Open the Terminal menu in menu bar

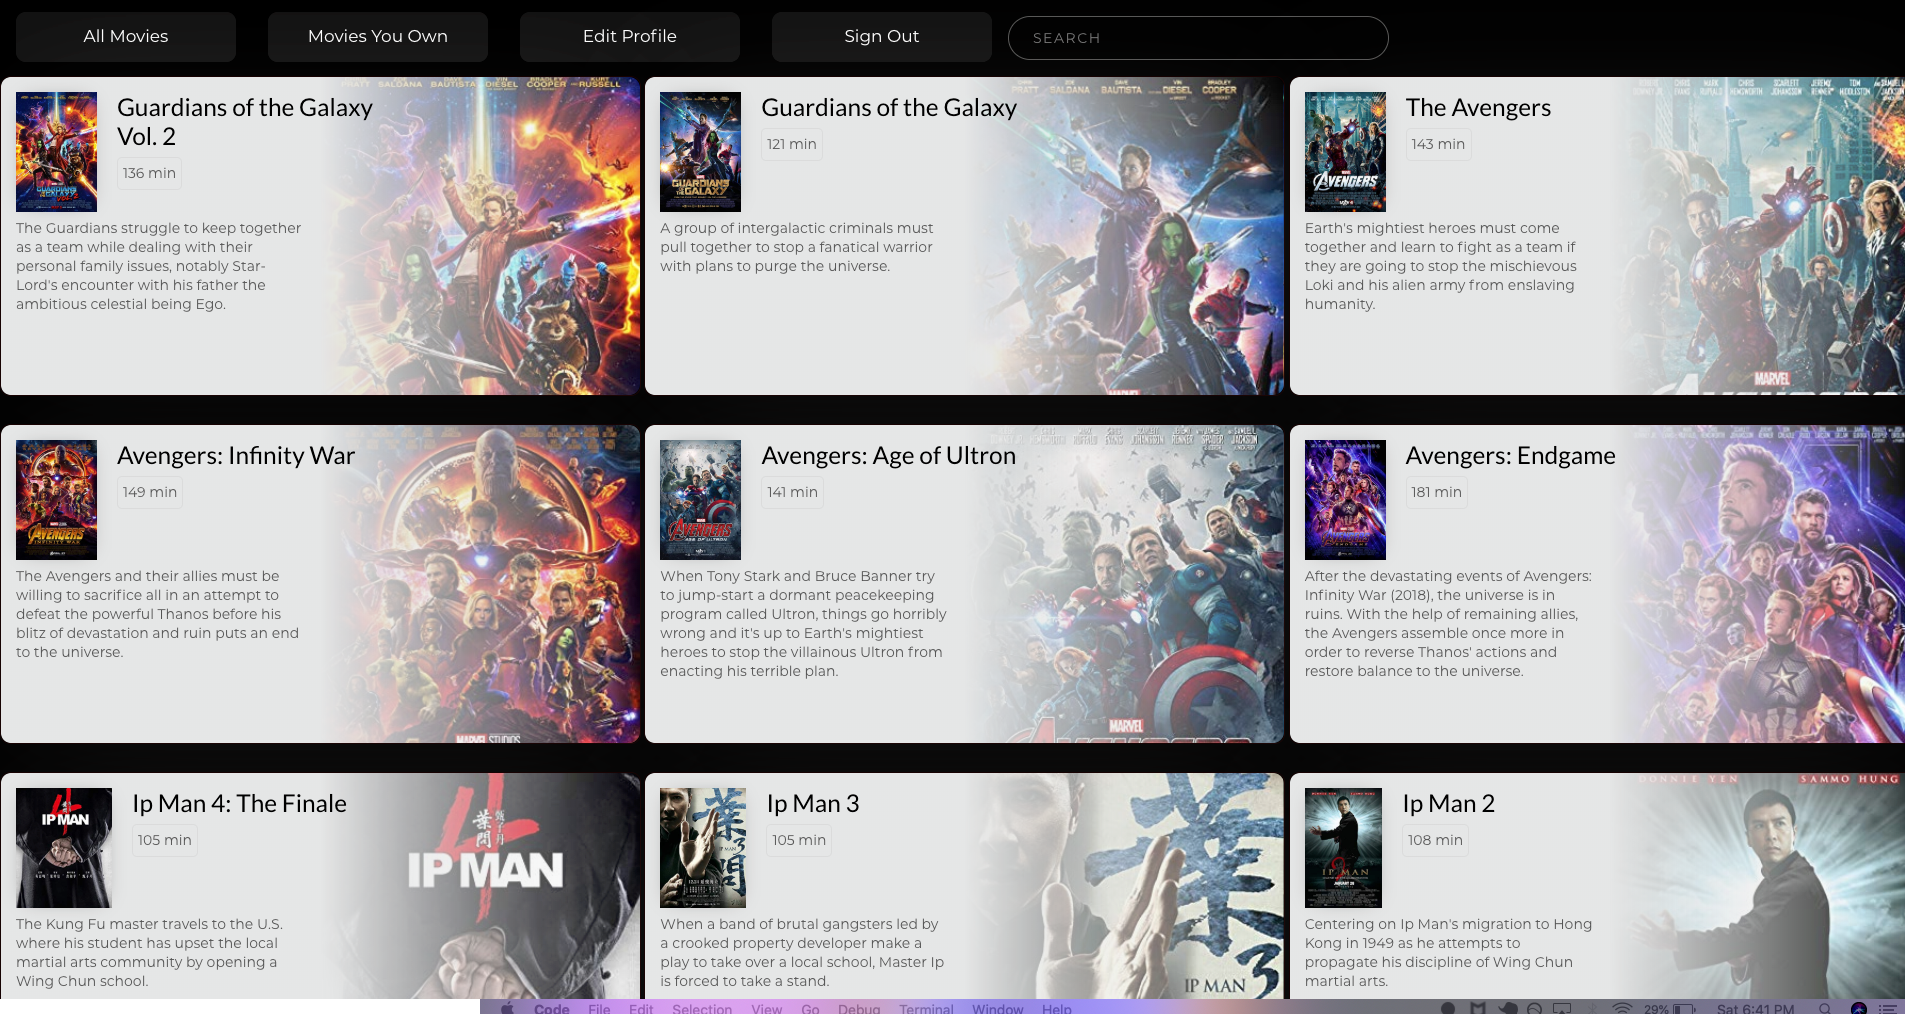[926, 1008]
